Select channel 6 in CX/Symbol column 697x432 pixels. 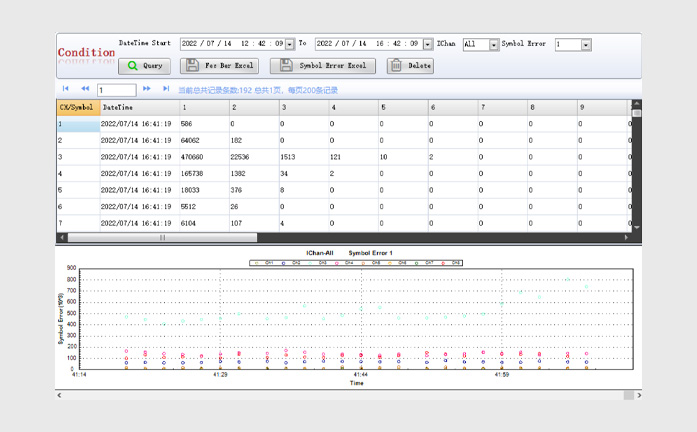[78, 207]
